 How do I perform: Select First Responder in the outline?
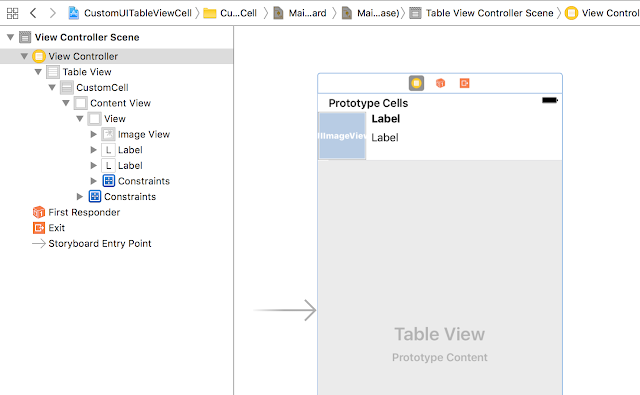tap(76, 212)
